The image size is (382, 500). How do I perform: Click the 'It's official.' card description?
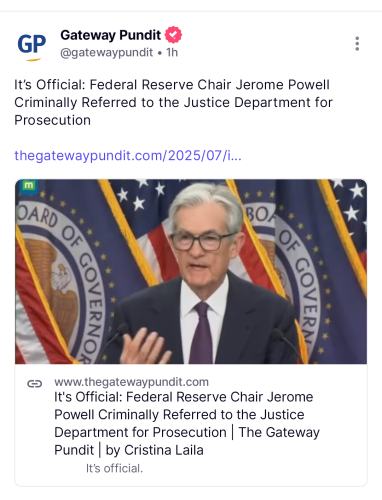click(114, 468)
